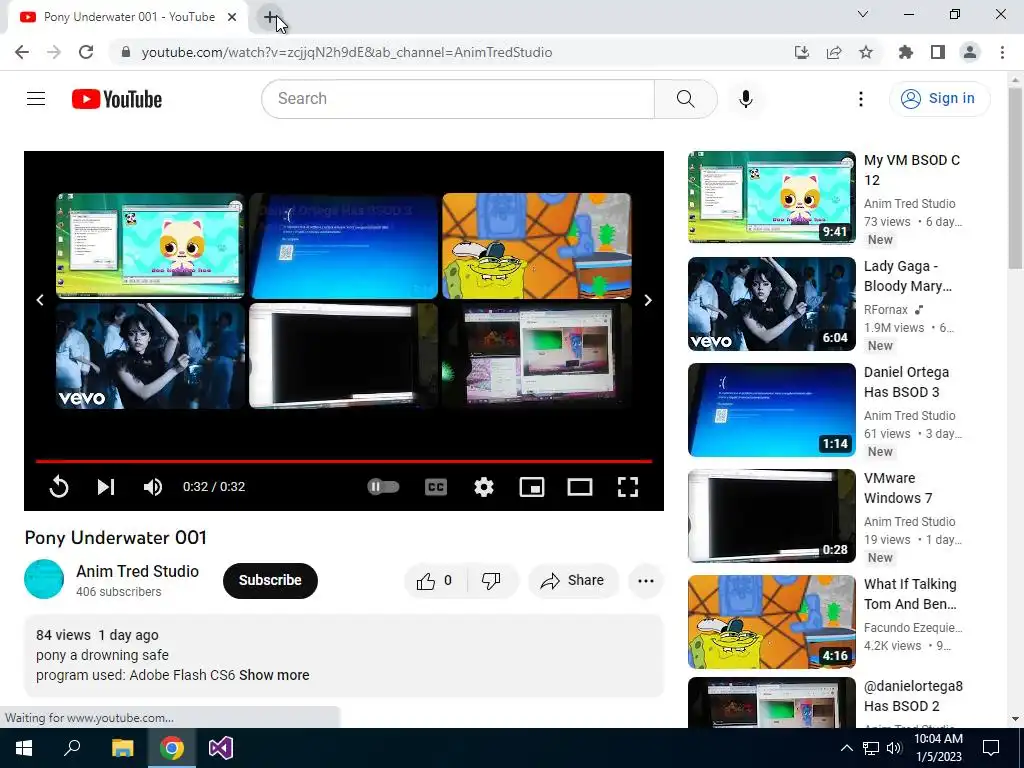
Task: Go to YouTube home via the logo
Action: point(117,99)
